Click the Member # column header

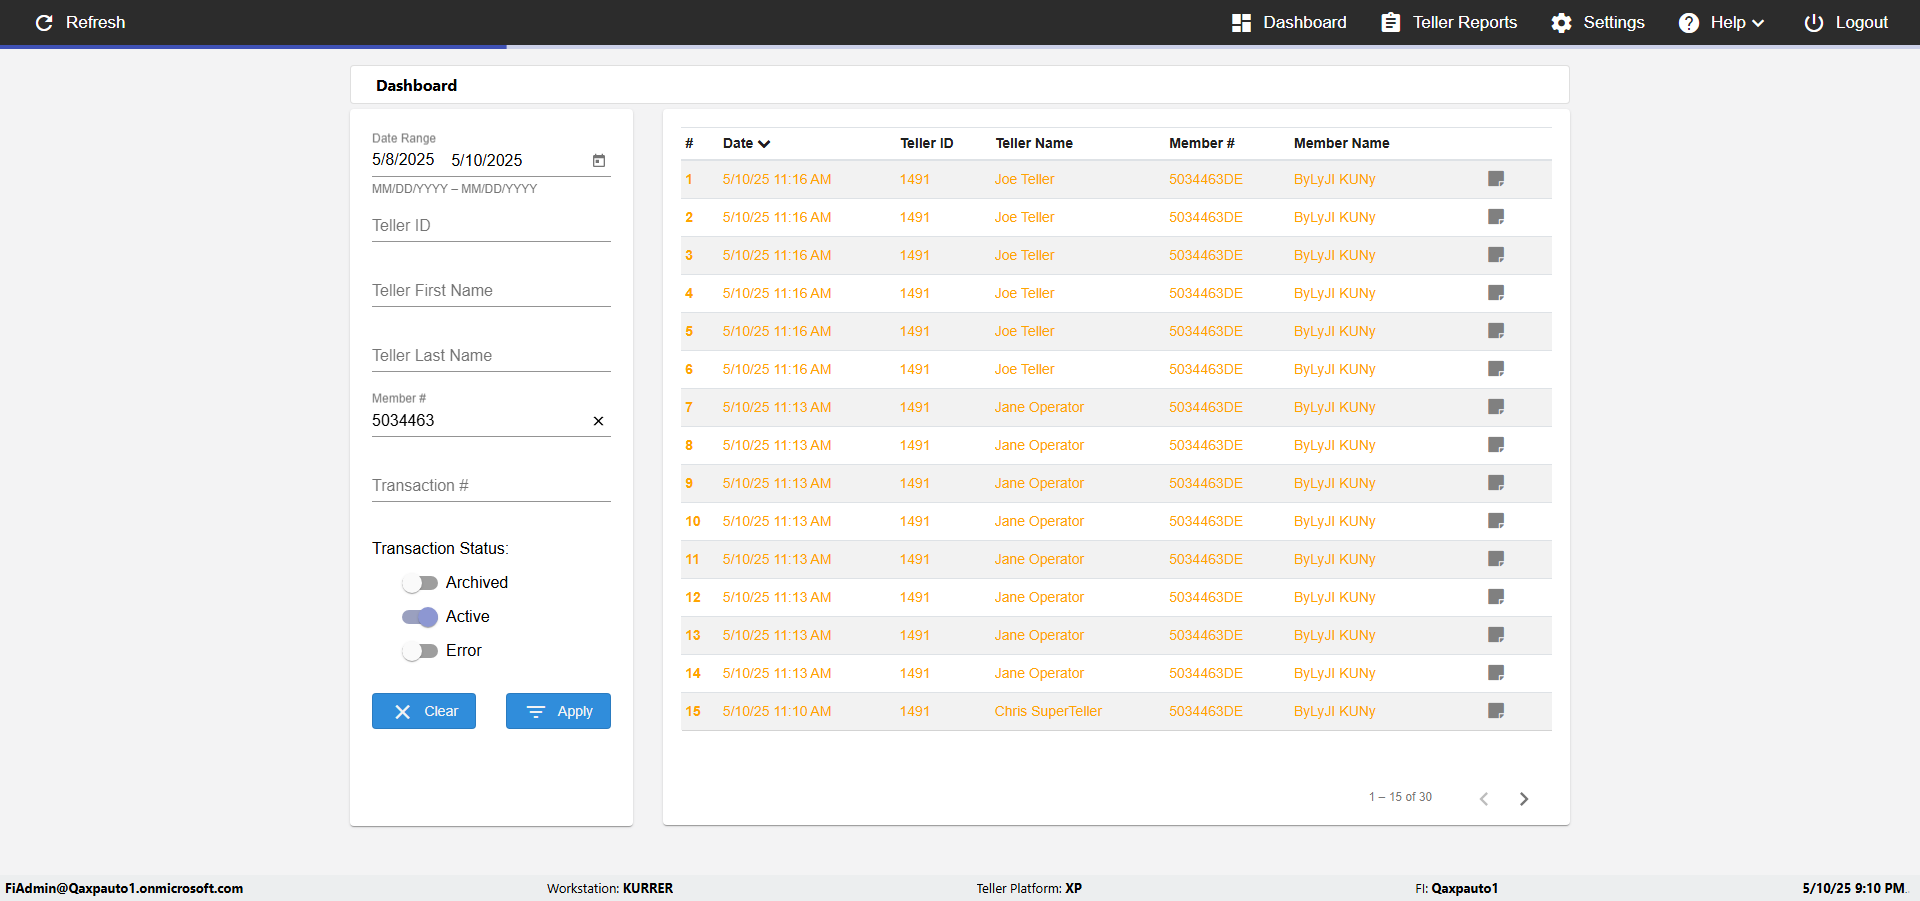[1202, 143]
